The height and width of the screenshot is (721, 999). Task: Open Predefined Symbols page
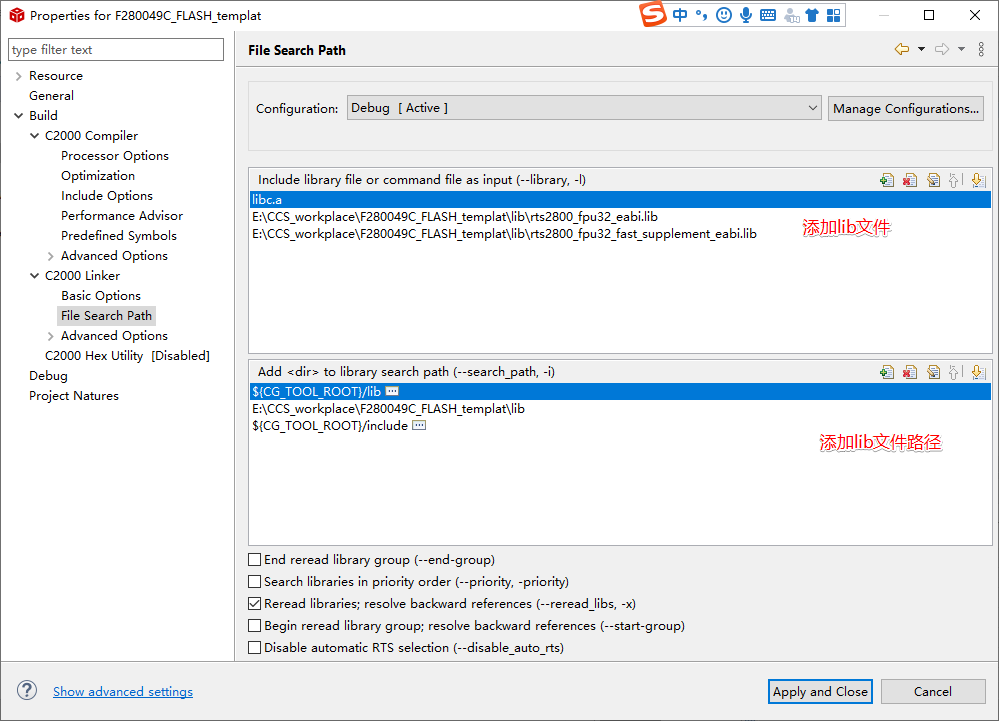pyautogui.click(x=119, y=236)
